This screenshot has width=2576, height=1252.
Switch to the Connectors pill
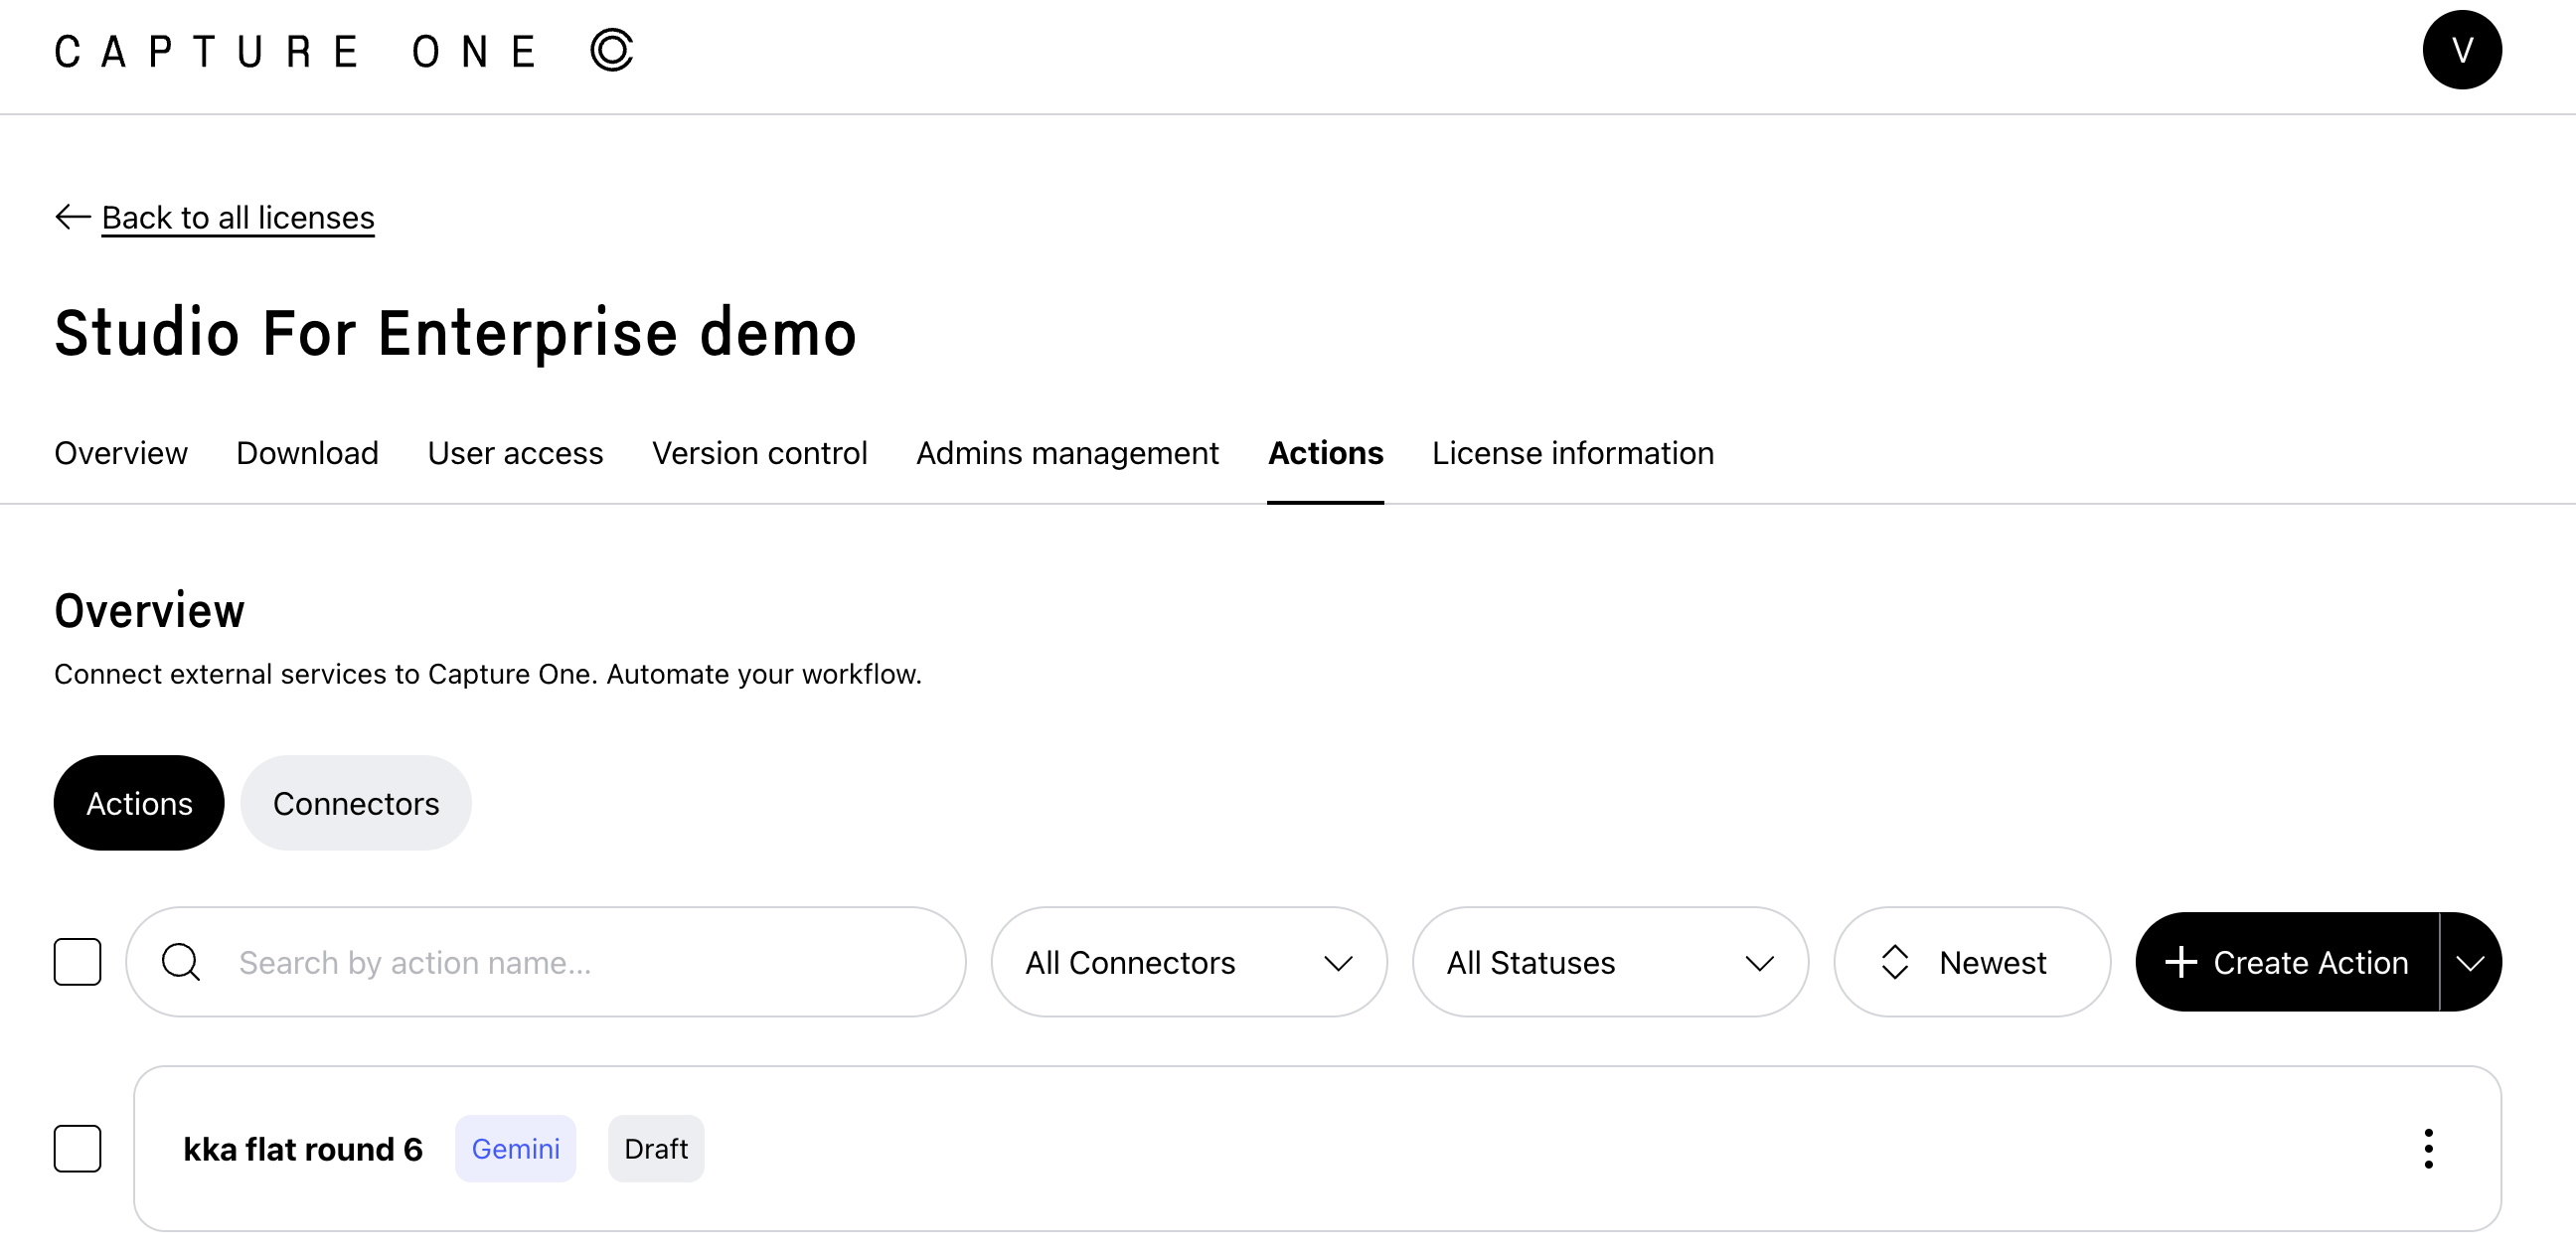tap(356, 803)
